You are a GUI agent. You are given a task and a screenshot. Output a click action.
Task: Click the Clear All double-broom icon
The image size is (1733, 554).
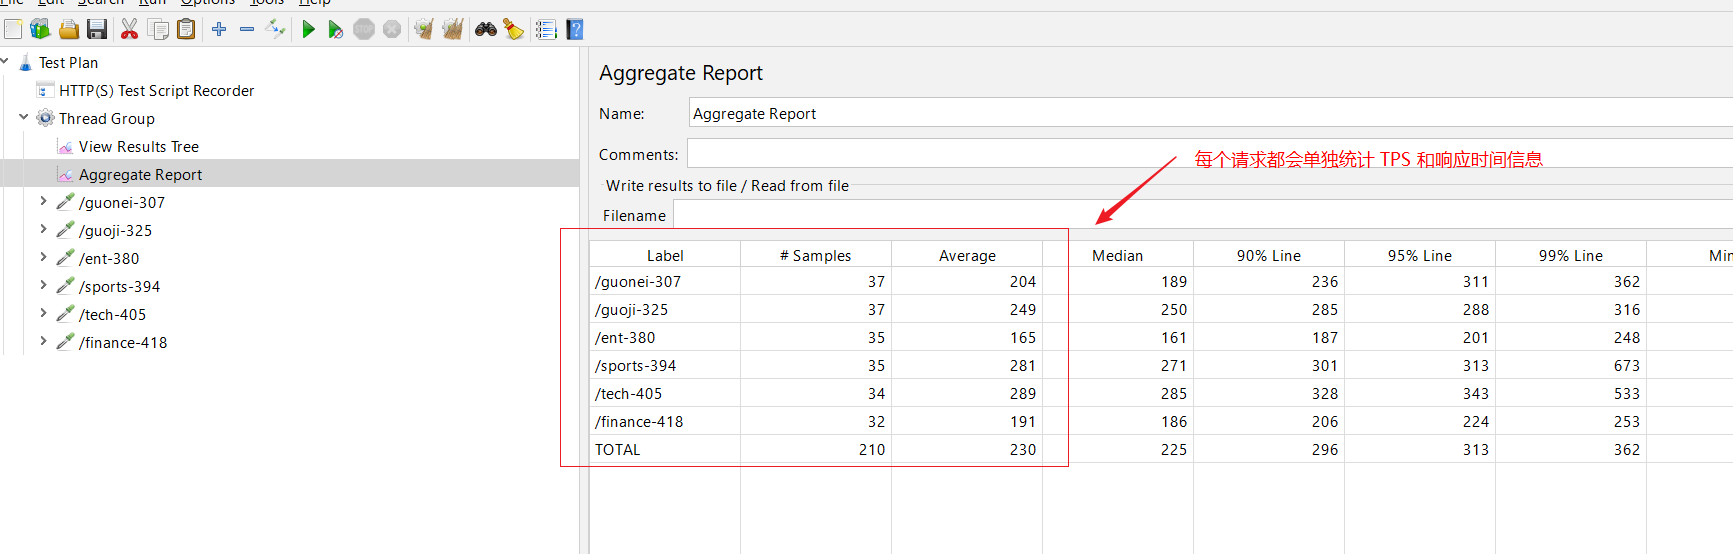coord(453,29)
